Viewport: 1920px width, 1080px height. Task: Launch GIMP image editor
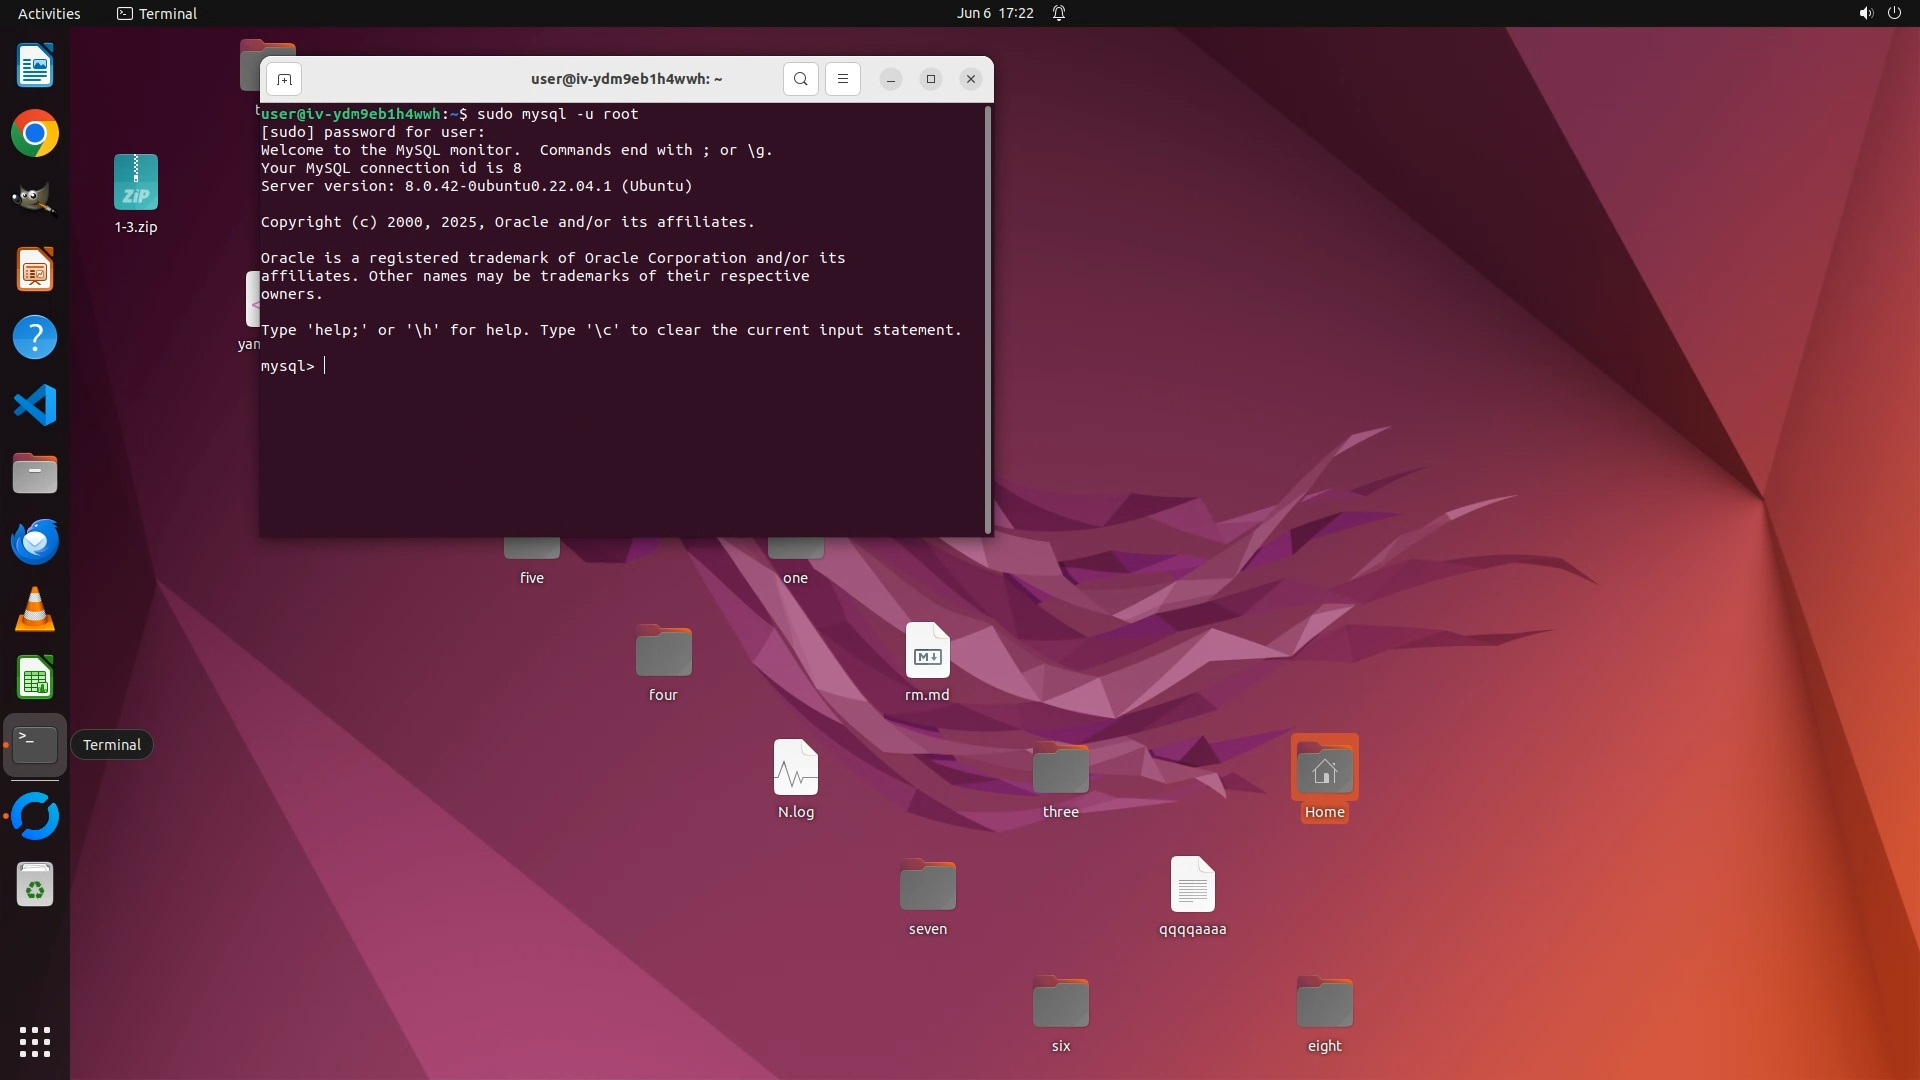point(35,199)
